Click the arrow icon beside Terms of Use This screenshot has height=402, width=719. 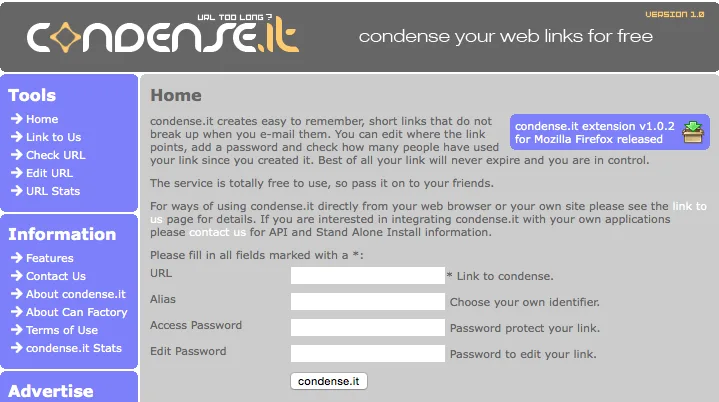[x=17, y=330]
